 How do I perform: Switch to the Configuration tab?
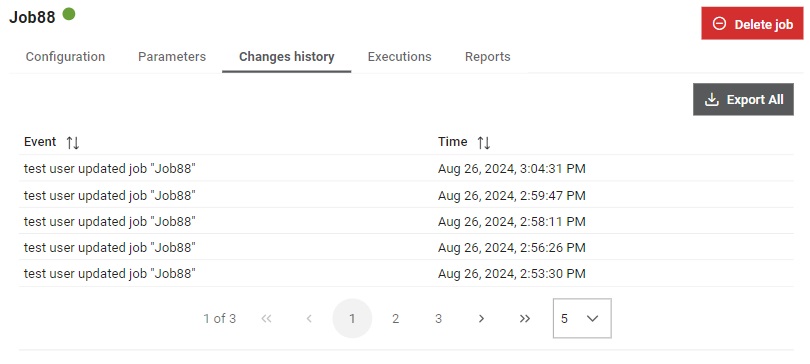[65, 57]
